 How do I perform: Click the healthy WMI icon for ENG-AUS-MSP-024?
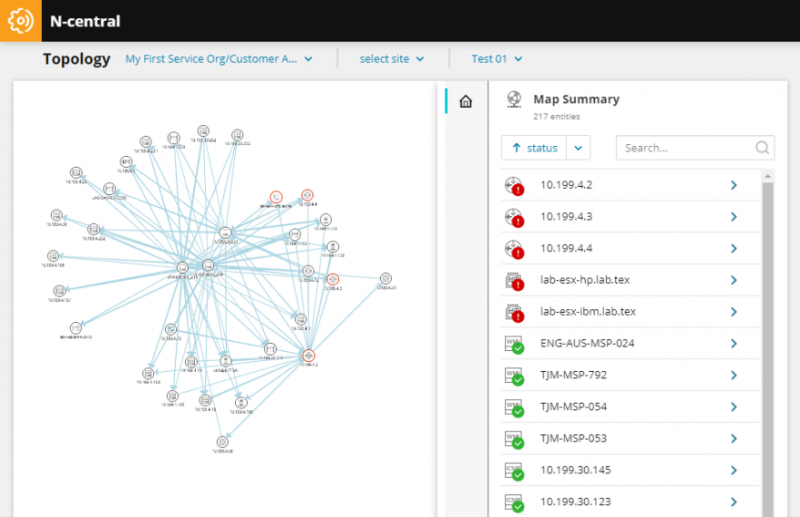coord(514,344)
